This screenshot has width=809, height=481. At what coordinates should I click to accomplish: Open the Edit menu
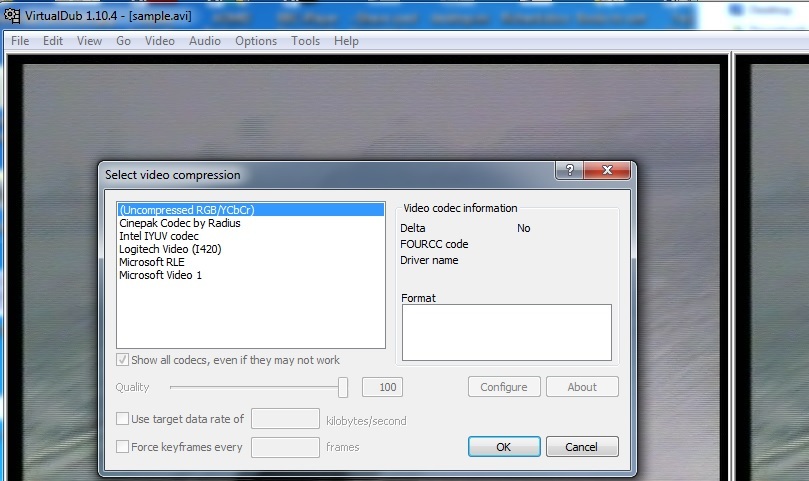click(x=53, y=41)
